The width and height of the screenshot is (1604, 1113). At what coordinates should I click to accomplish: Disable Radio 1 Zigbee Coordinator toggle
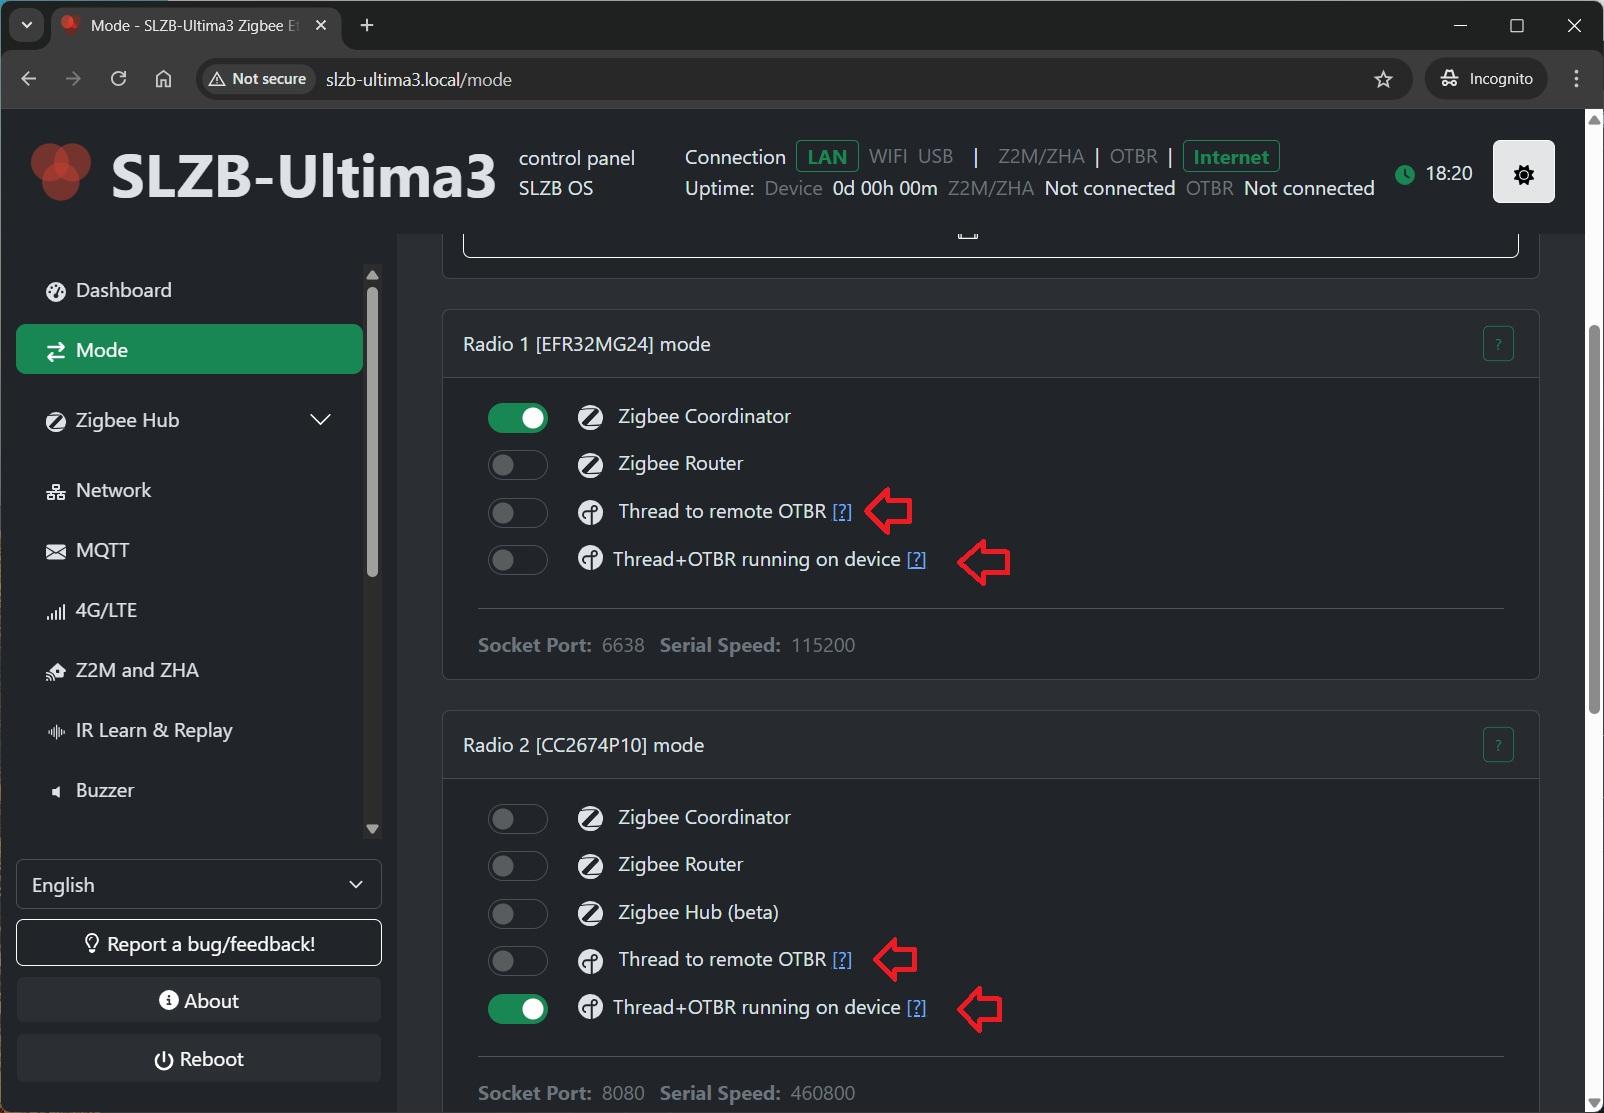point(518,417)
